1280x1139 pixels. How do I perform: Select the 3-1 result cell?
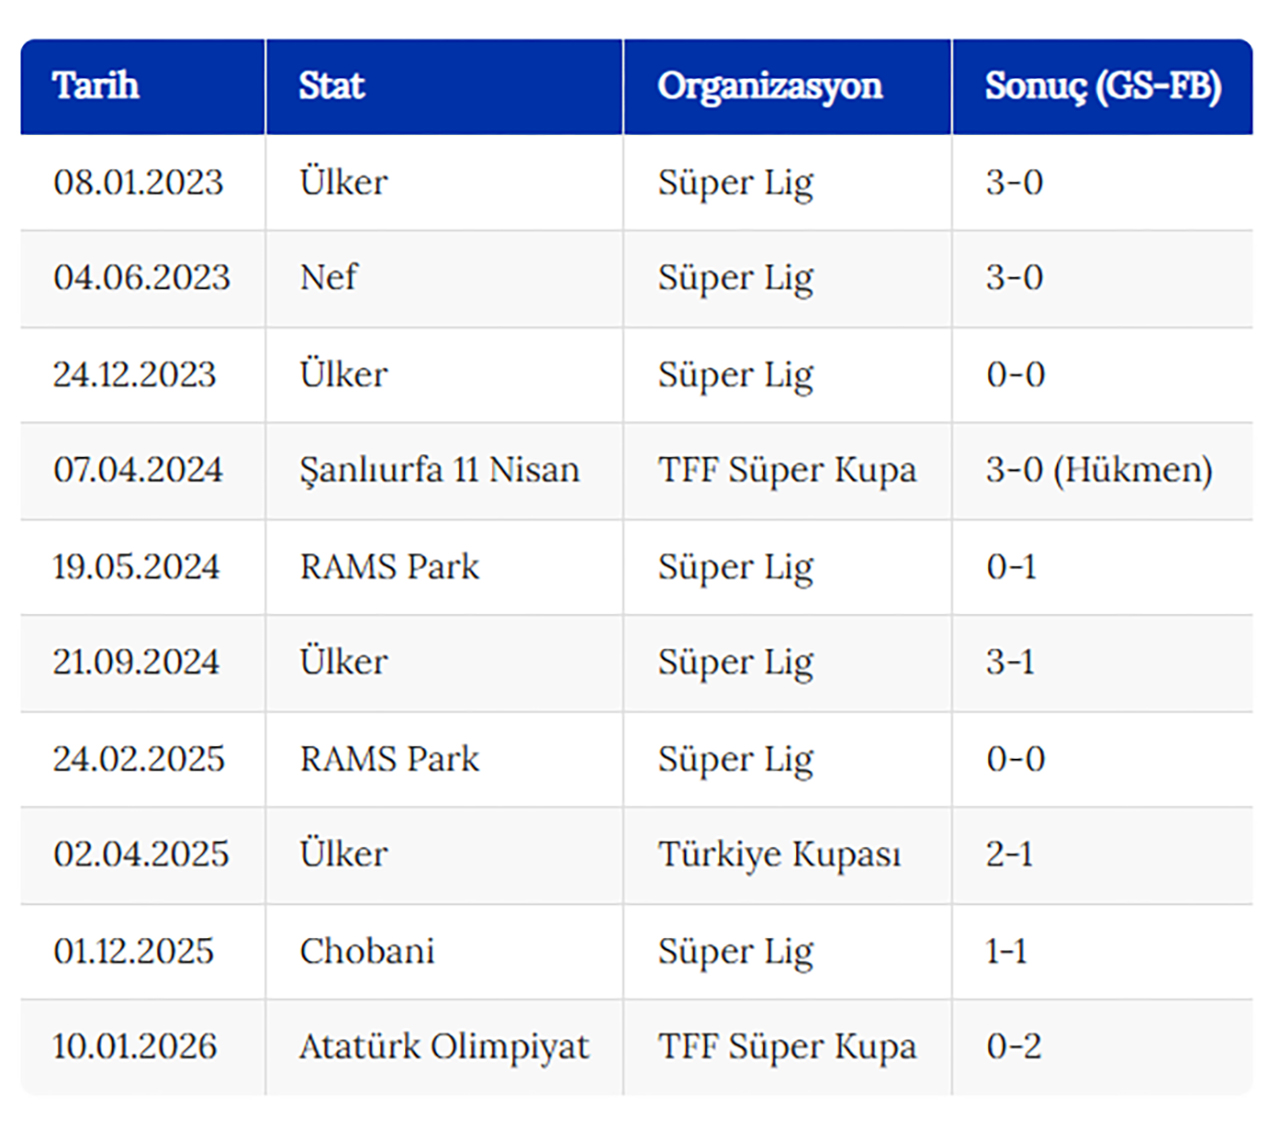click(1010, 662)
